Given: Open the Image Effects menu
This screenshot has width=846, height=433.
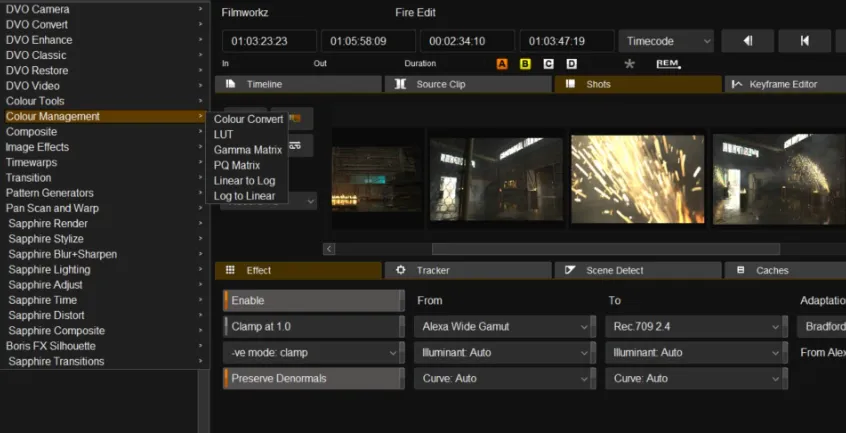Looking at the screenshot, I should pos(104,147).
